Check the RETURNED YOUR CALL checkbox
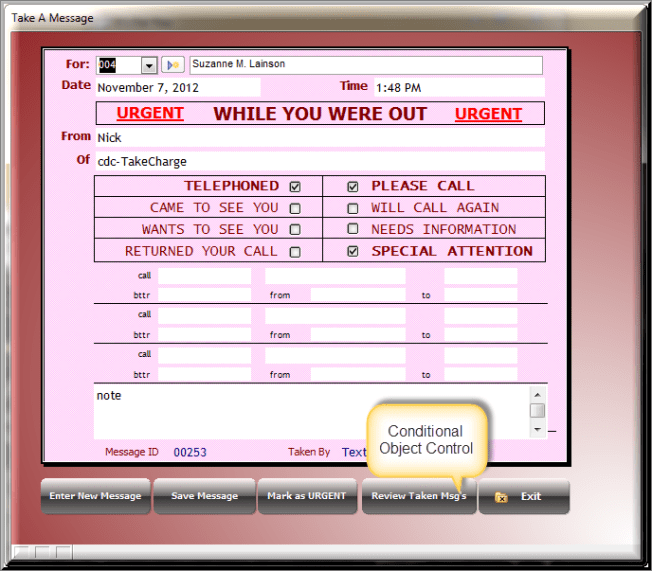The image size is (652, 571). (295, 252)
